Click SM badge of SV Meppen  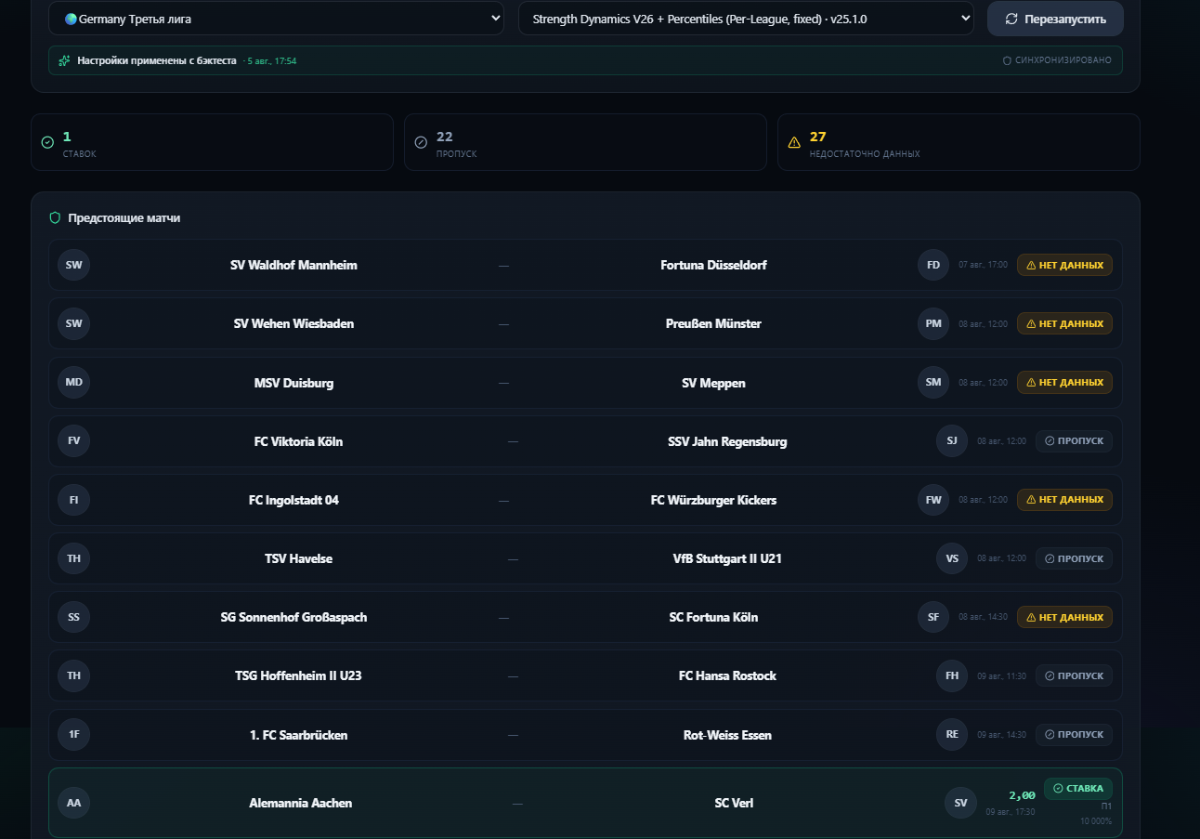pyautogui.click(x=933, y=382)
